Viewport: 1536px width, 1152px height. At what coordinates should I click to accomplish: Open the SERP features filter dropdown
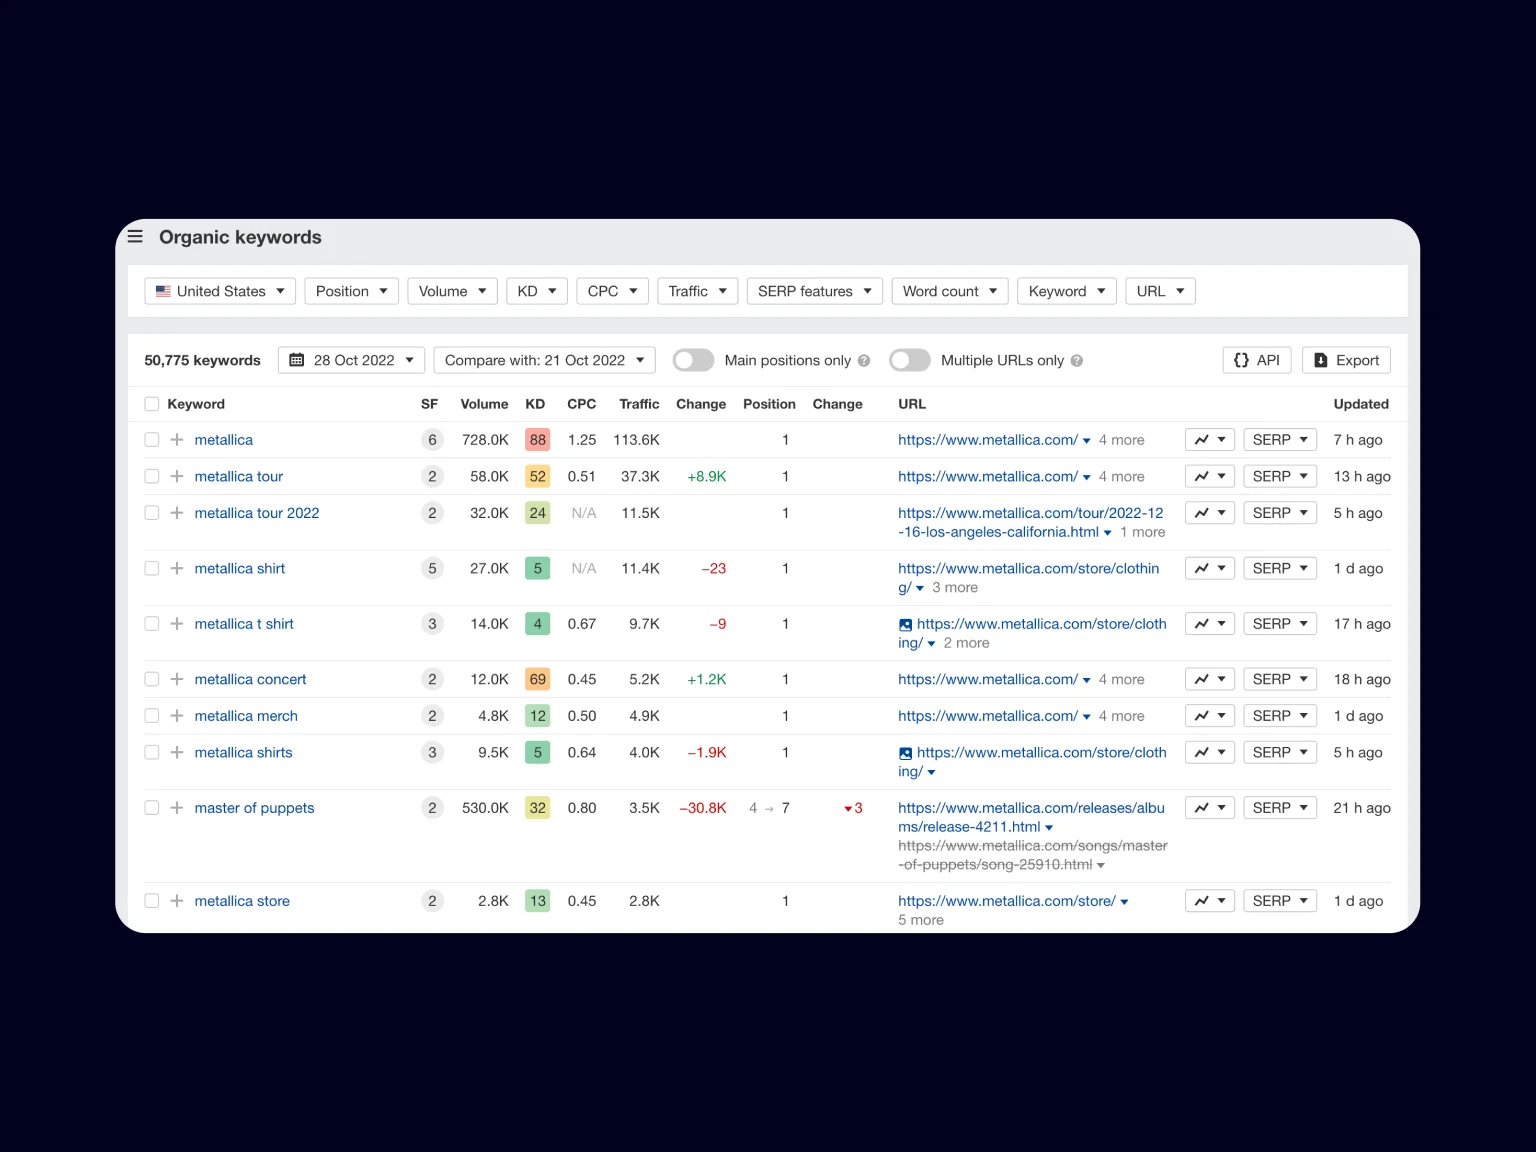815,291
